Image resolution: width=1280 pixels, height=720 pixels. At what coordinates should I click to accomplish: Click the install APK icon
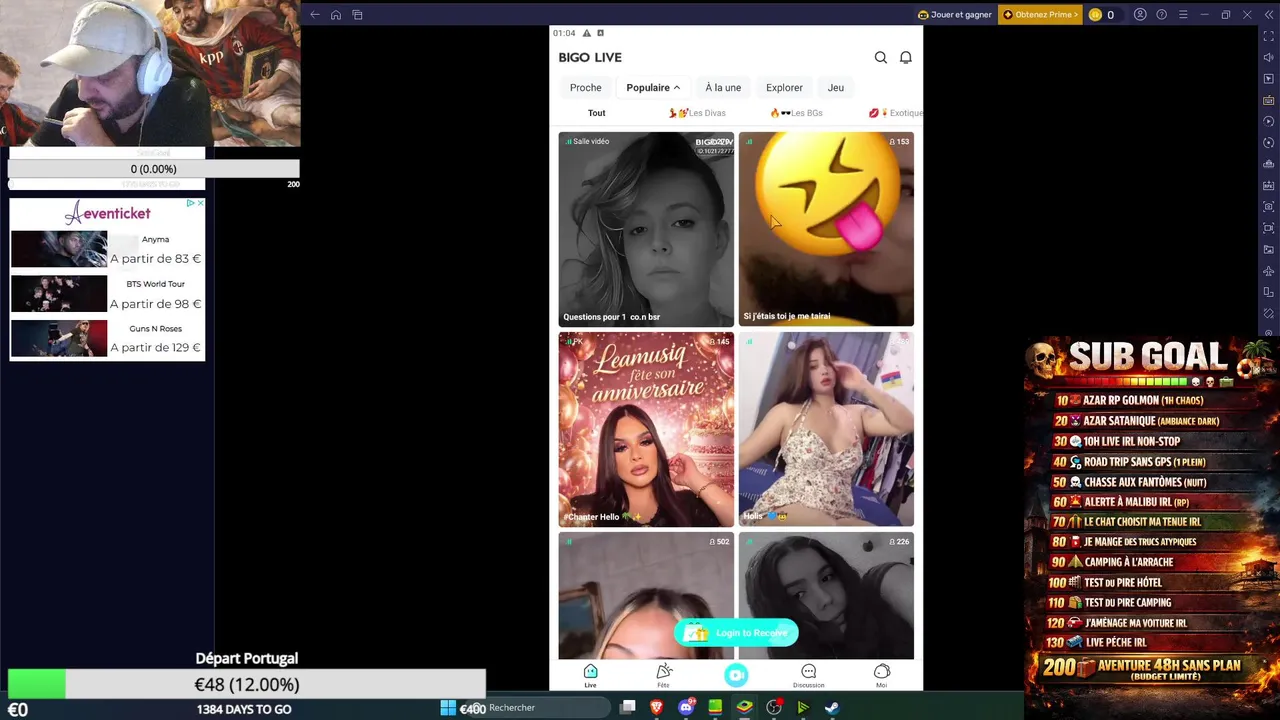pyautogui.click(x=1268, y=185)
